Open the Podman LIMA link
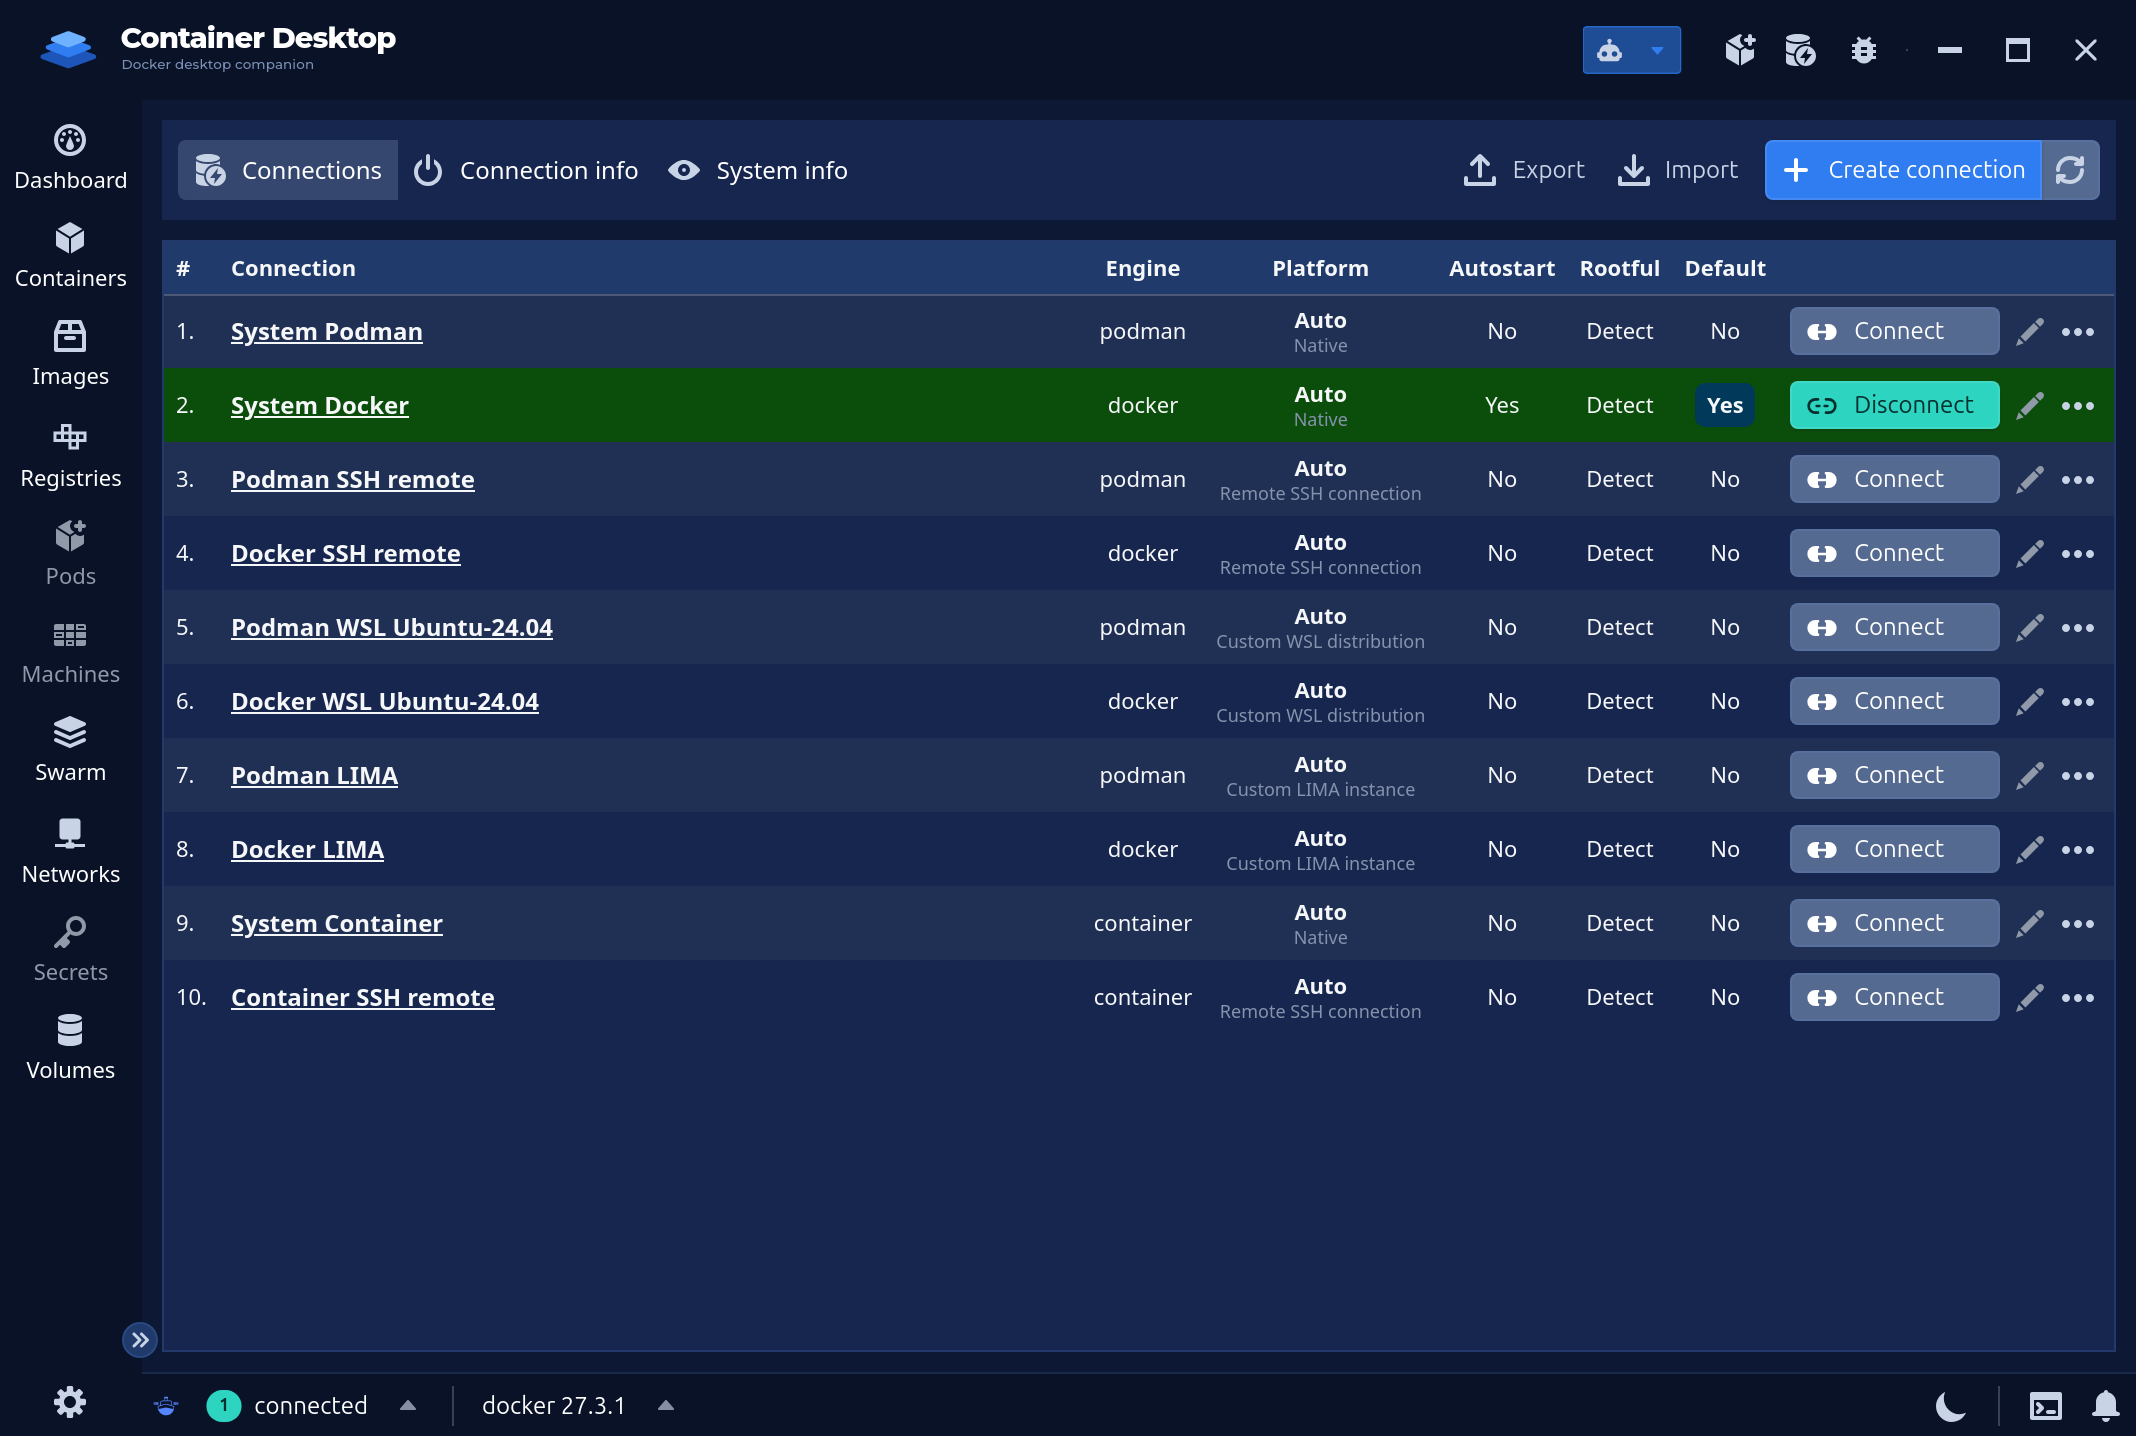Viewport: 2136px width, 1436px height. (x=314, y=776)
